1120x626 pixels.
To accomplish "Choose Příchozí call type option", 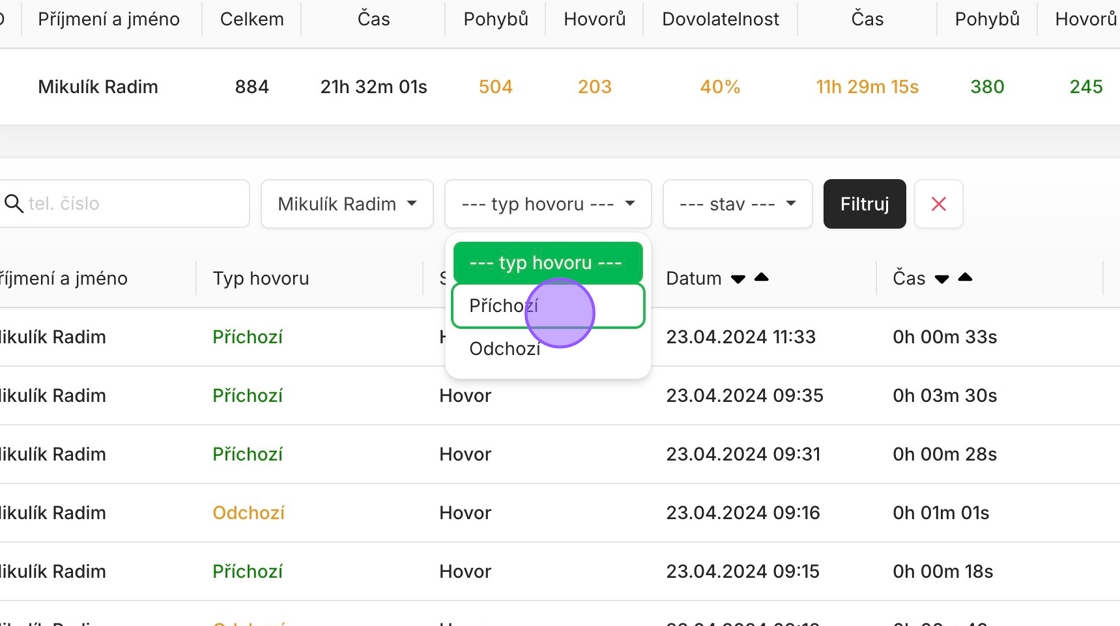I will [x=548, y=306].
